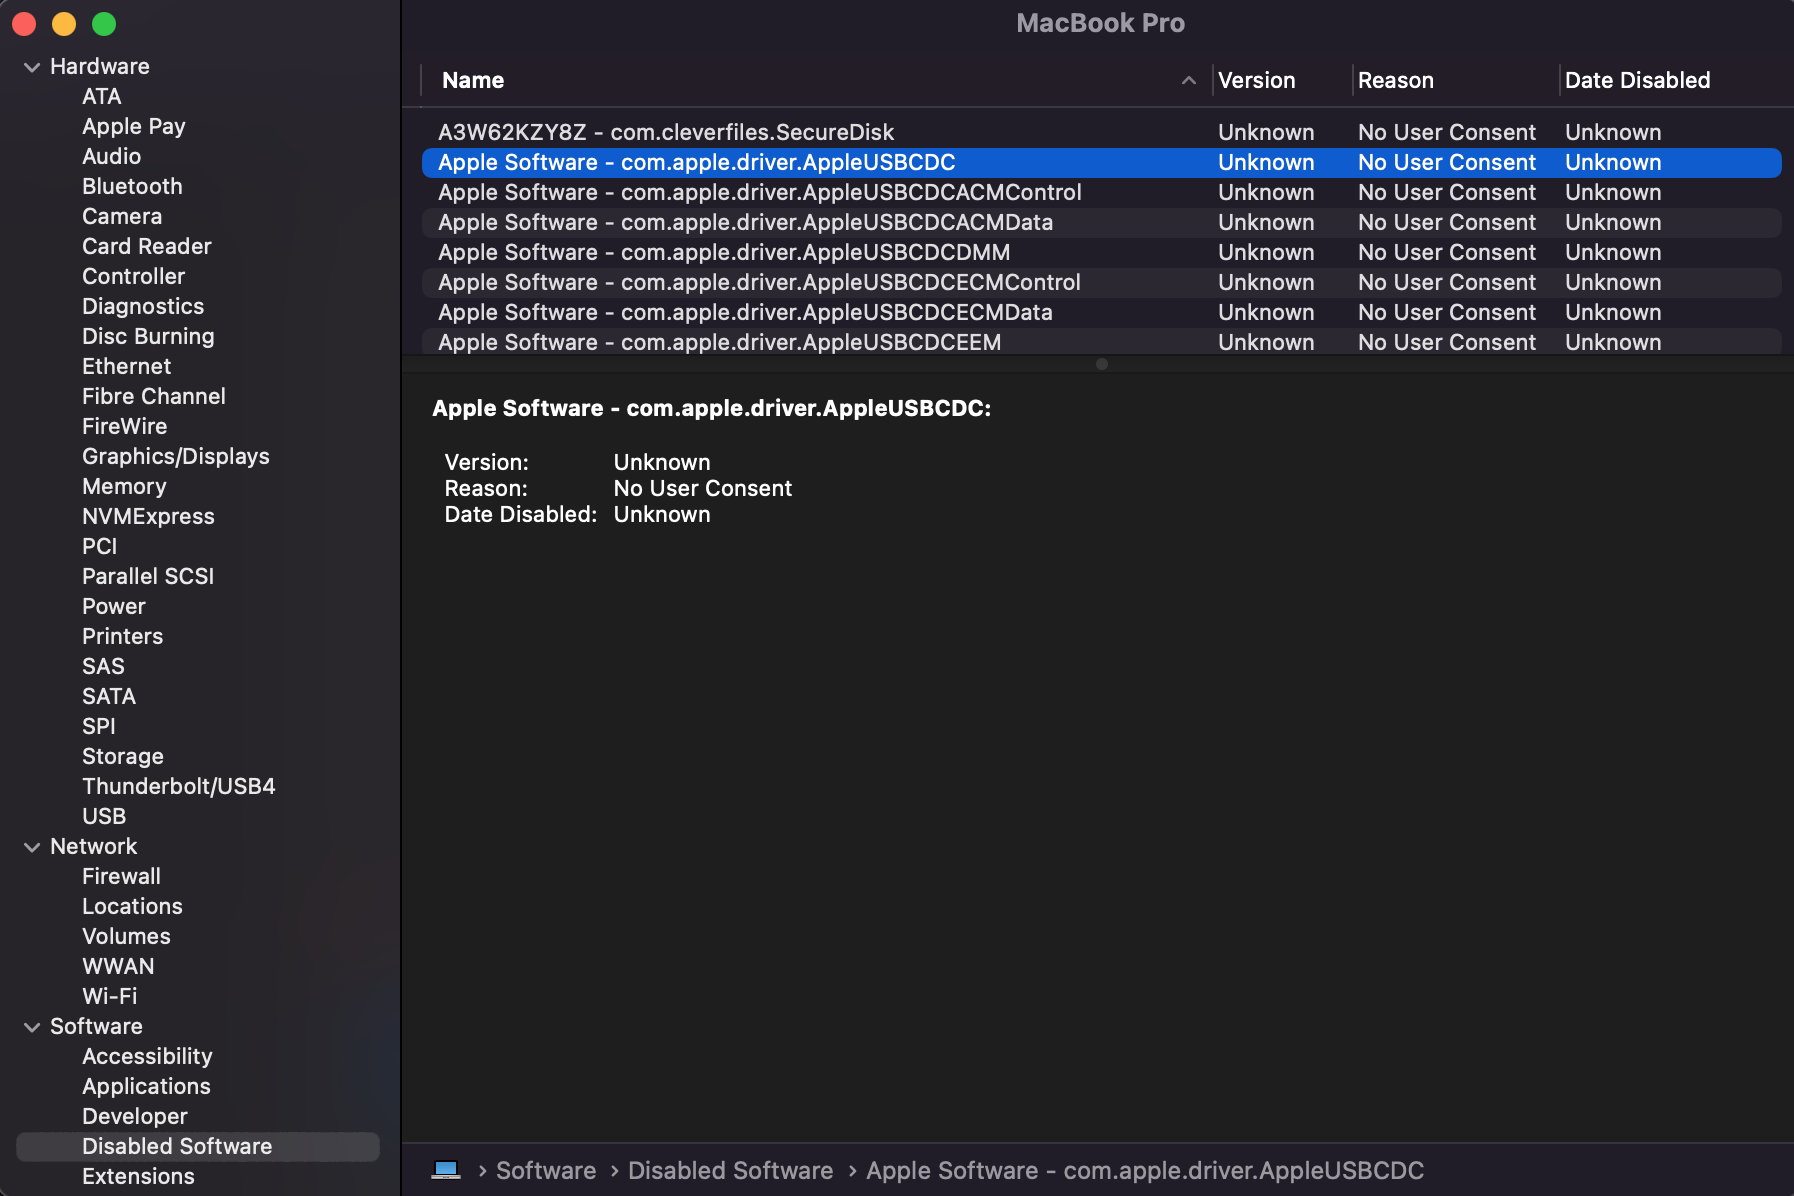Select Ethernet in the sidebar
Screen dimensions: 1794x1196
[126, 367]
